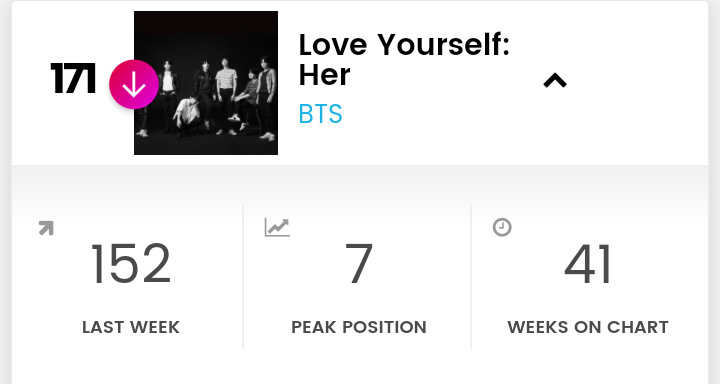This screenshot has width=720, height=384.
Task: Open the Love Yourself: Her album cover
Action: 206,83
